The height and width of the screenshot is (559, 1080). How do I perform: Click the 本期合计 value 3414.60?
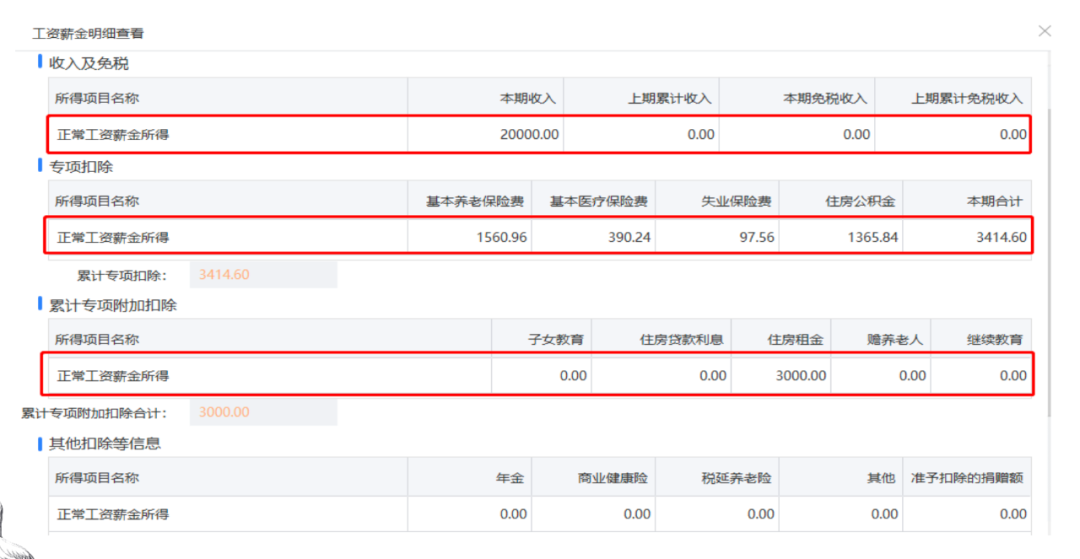coord(968,238)
